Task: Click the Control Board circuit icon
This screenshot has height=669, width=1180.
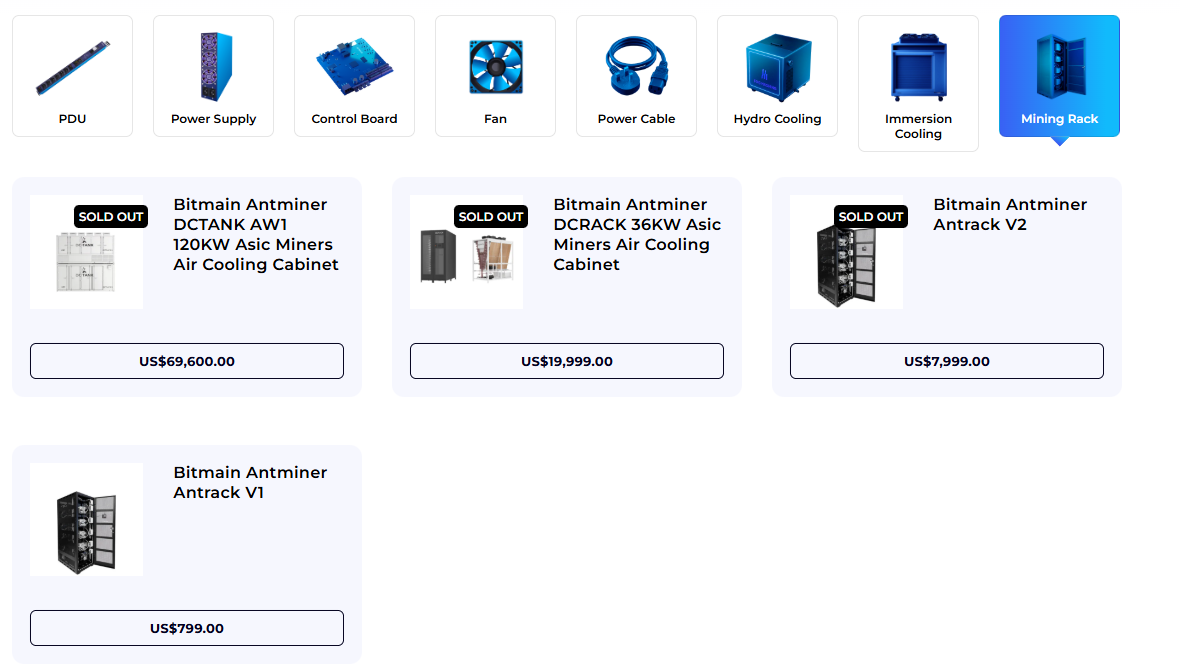Action: coord(354,67)
